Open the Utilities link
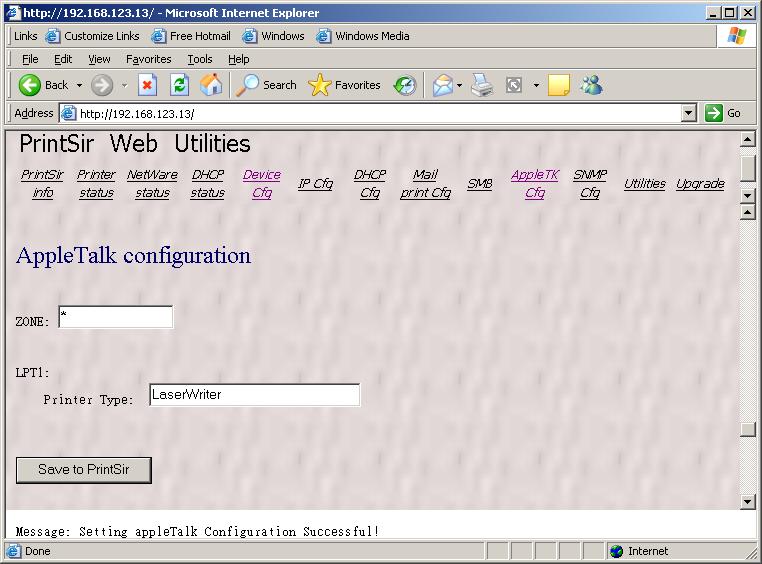762x564 pixels. coord(645,184)
